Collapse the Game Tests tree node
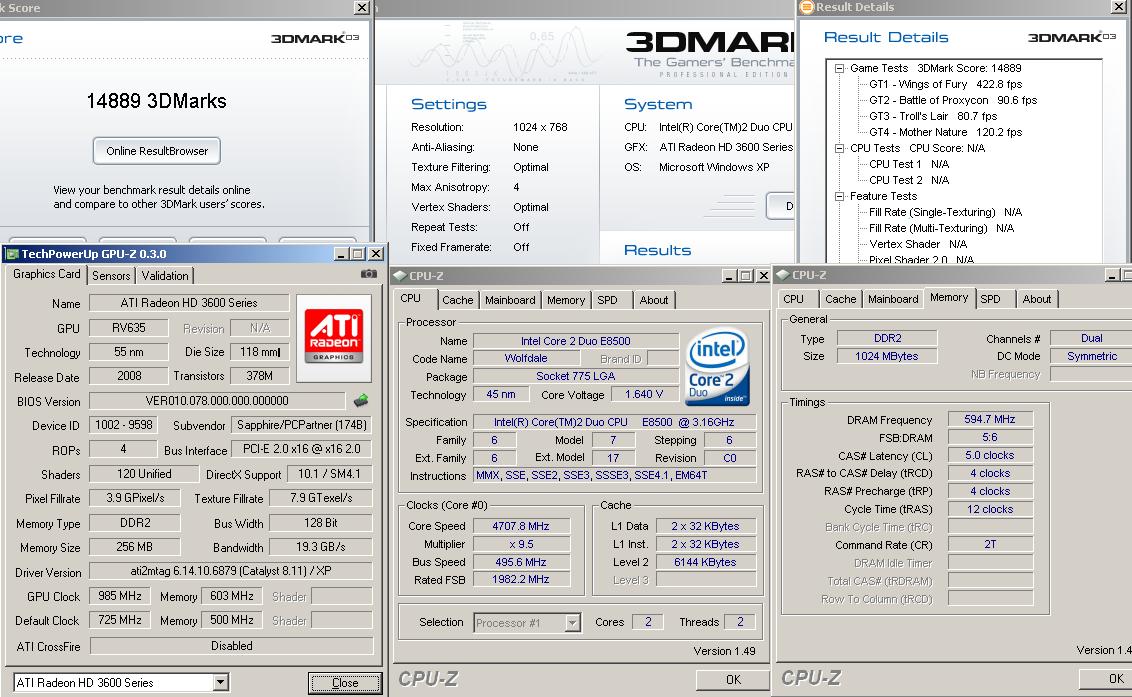The width and height of the screenshot is (1132, 697). pyautogui.click(x=840, y=69)
